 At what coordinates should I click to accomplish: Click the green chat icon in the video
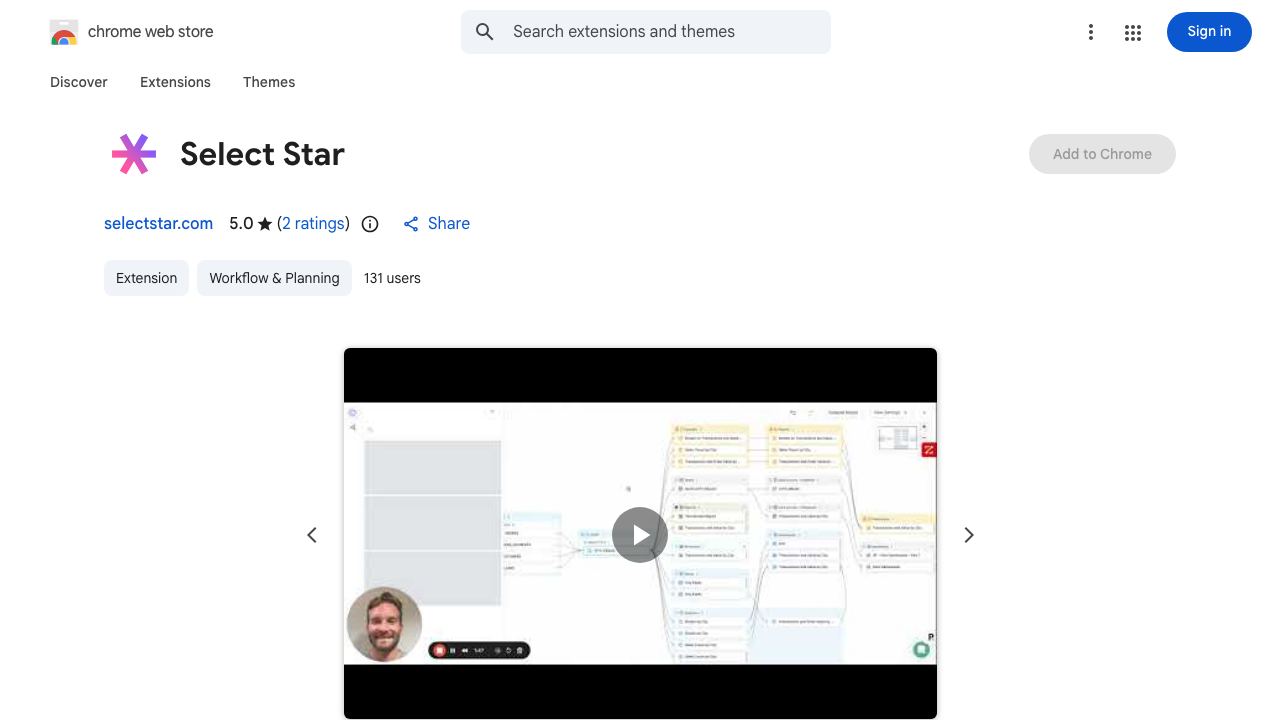(921, 650)
